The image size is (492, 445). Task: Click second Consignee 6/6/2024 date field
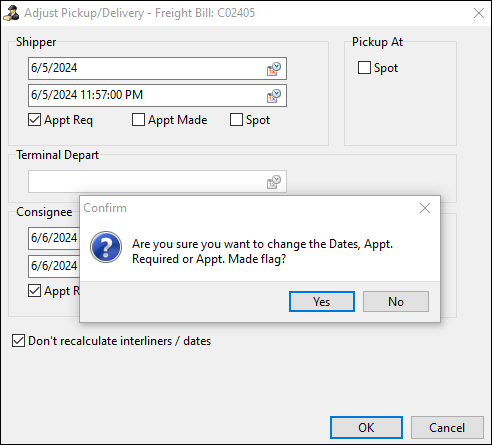pos(54,266)
